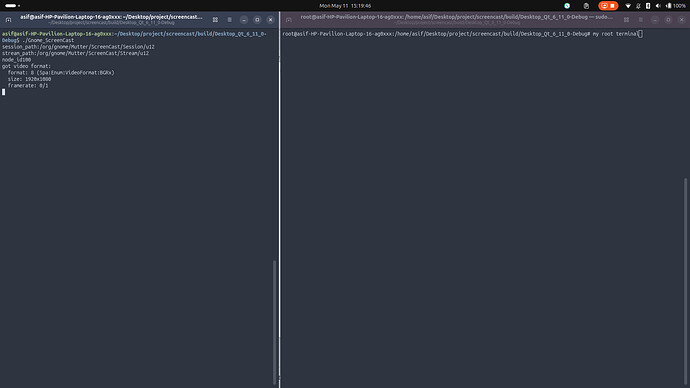
Task: Open the main menu of the asif terminal
Action: tap(229, 20)
